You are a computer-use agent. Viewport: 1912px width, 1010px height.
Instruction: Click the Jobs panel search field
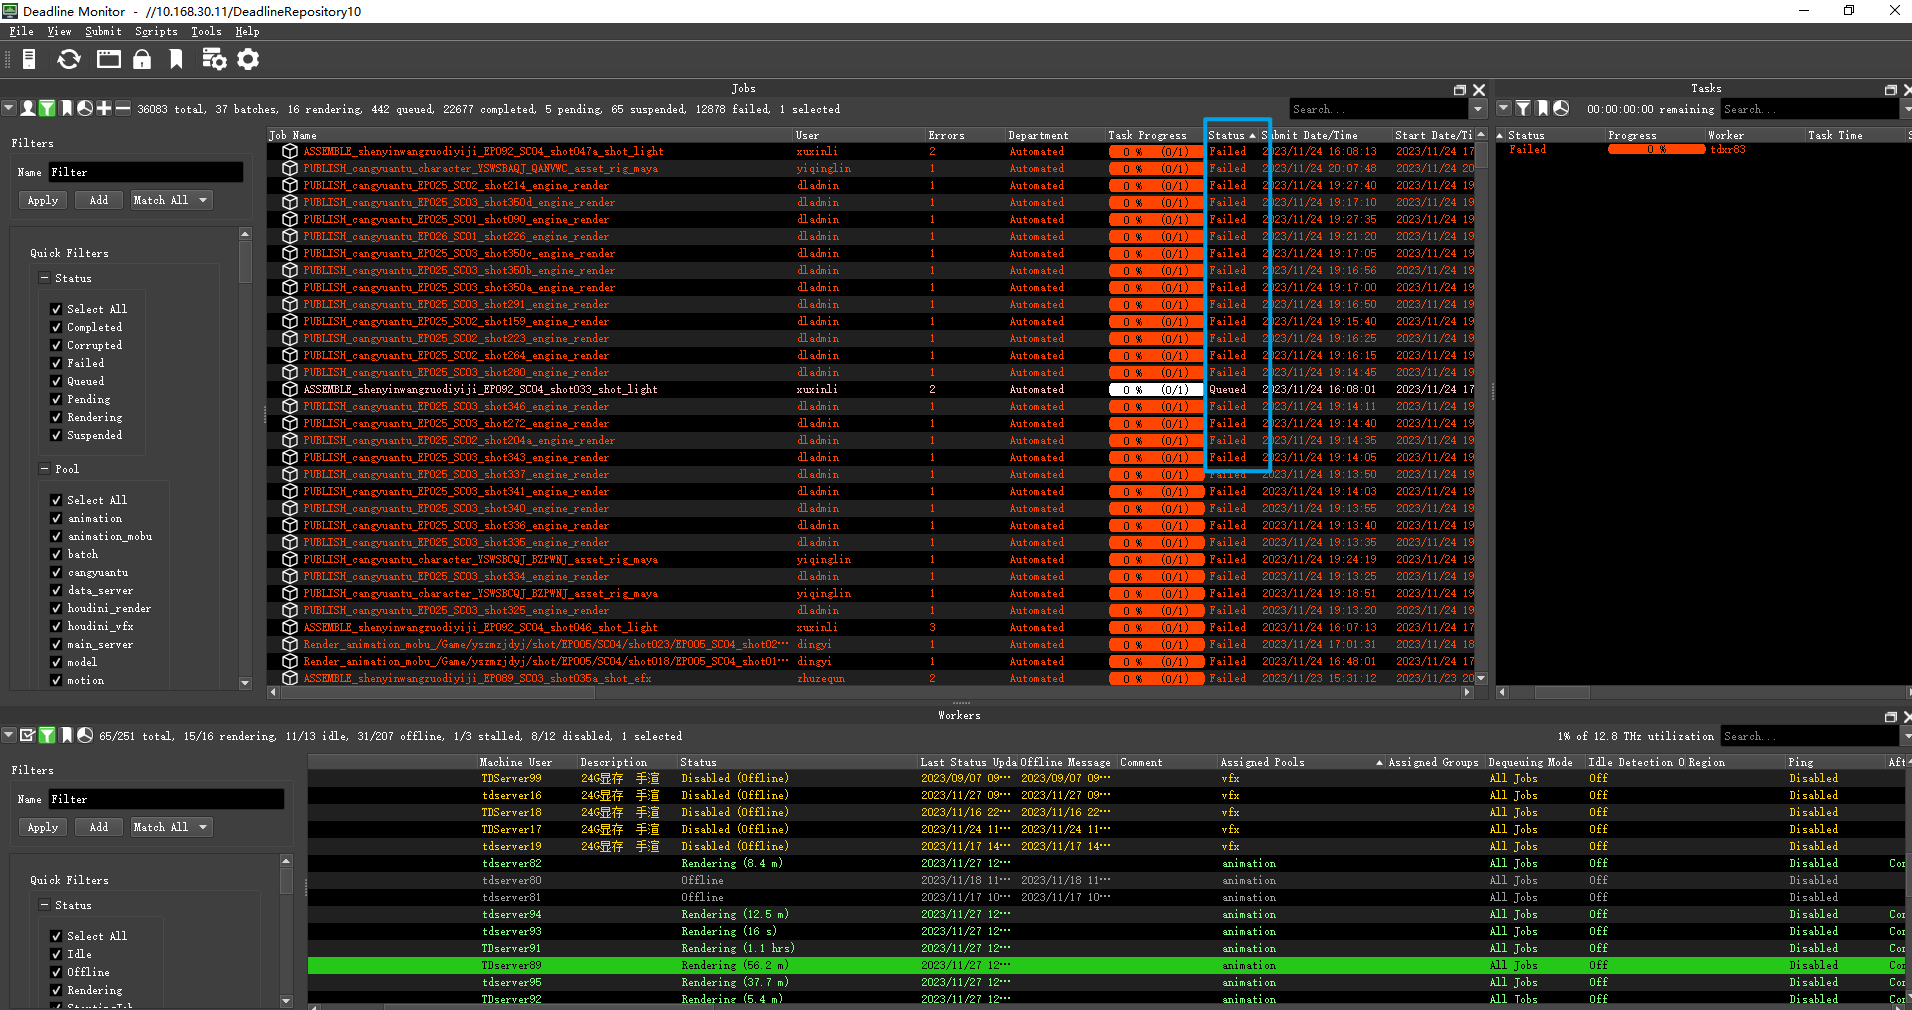(1377, 109)
